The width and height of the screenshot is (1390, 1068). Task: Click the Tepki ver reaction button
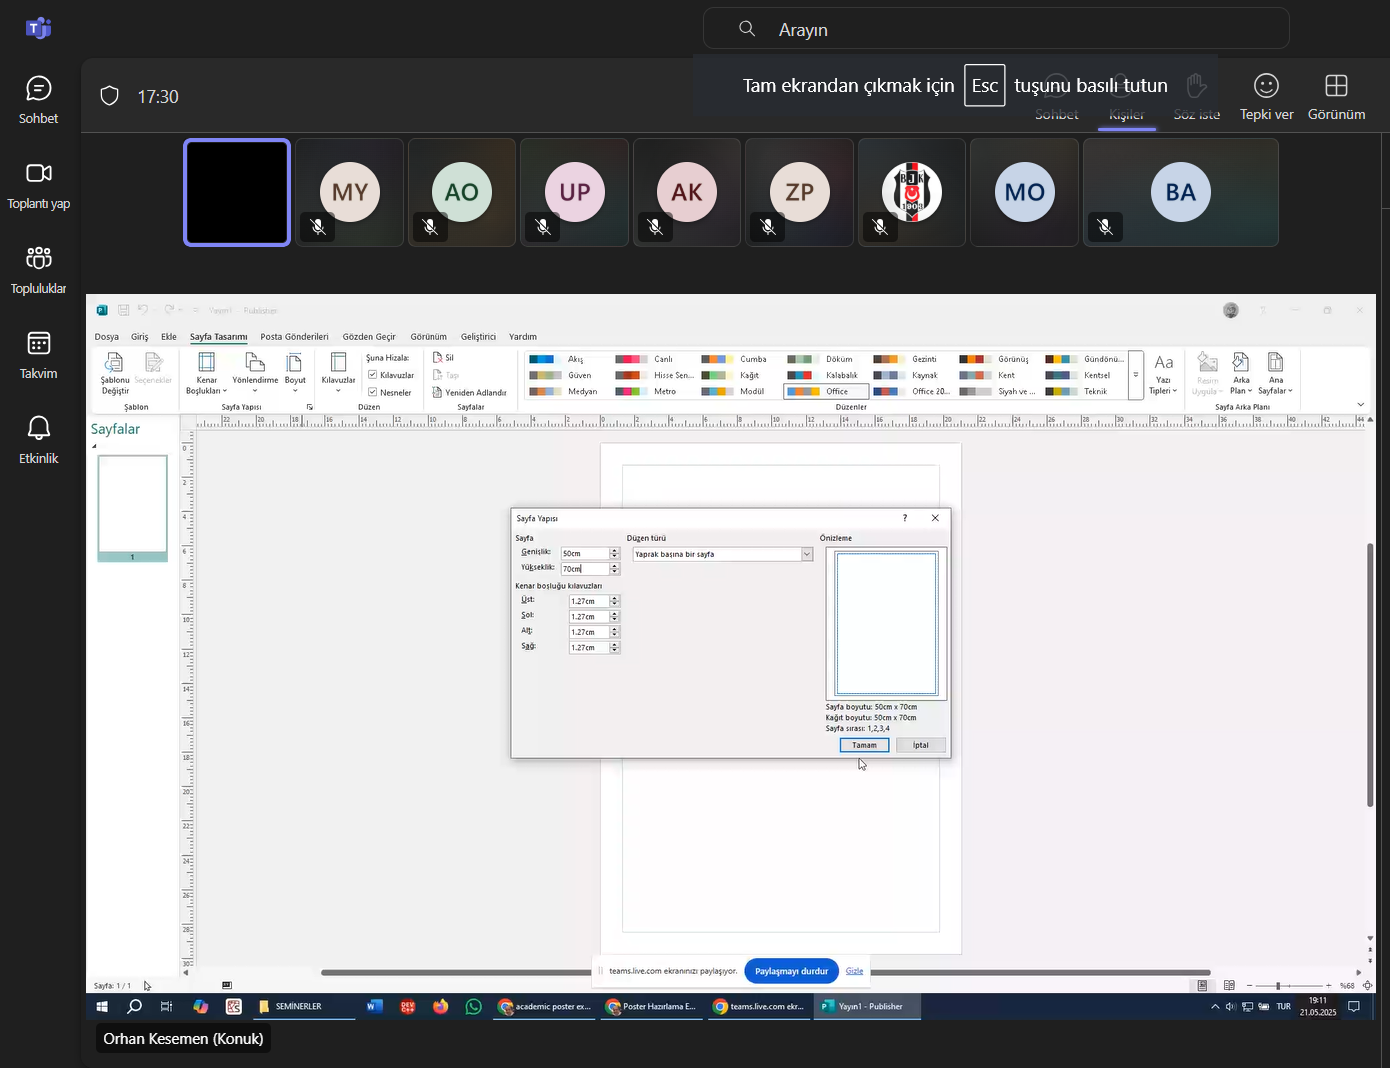pyautogui.click(x=1266, y=97)
